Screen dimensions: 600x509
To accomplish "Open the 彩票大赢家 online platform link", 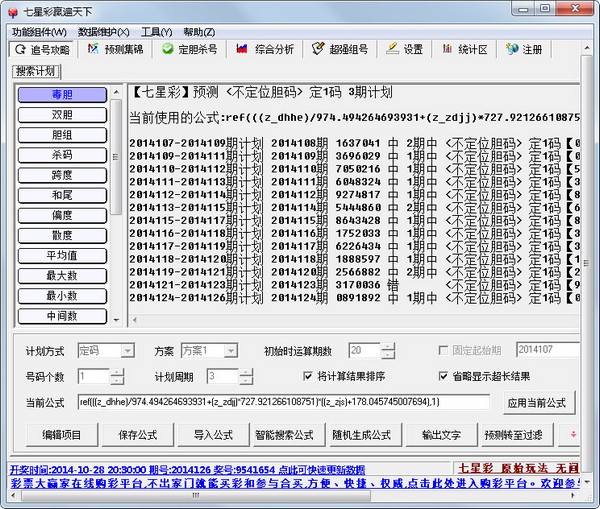I will (x=295, y=483).
